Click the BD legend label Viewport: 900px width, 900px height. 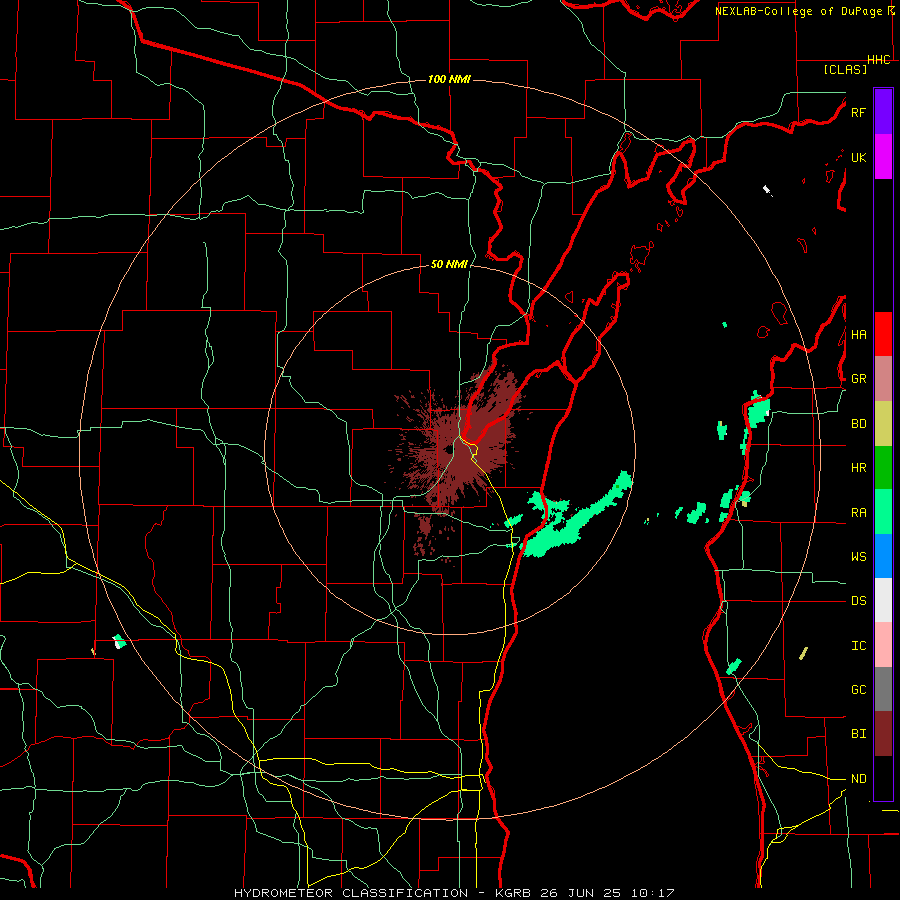pos(858,424)
